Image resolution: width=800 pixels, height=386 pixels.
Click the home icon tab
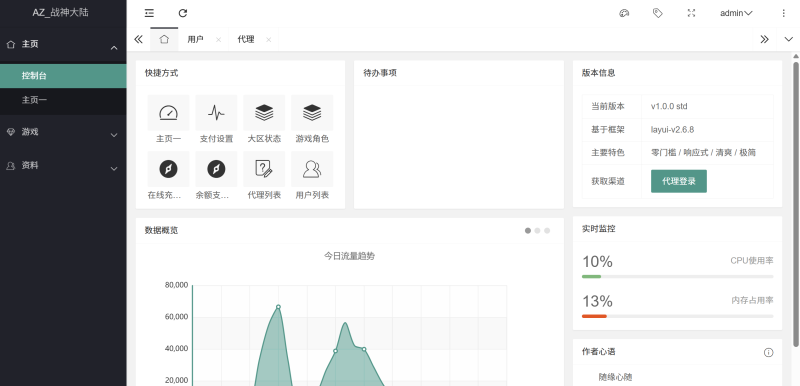pyautogui.click(x=164, y=39)
